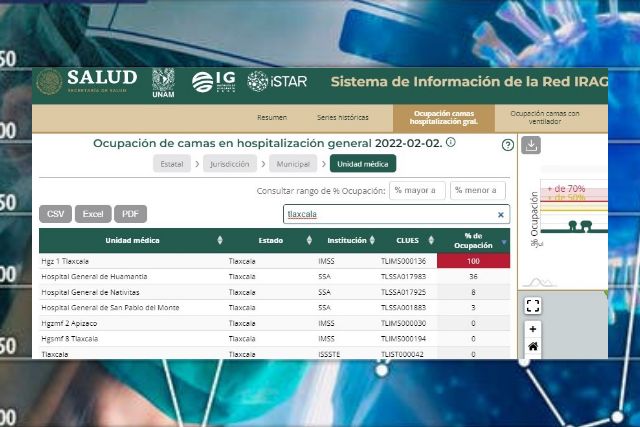Switch to the Resumen tab
This screenshot has height=427, width=640.
click(271, 118)
